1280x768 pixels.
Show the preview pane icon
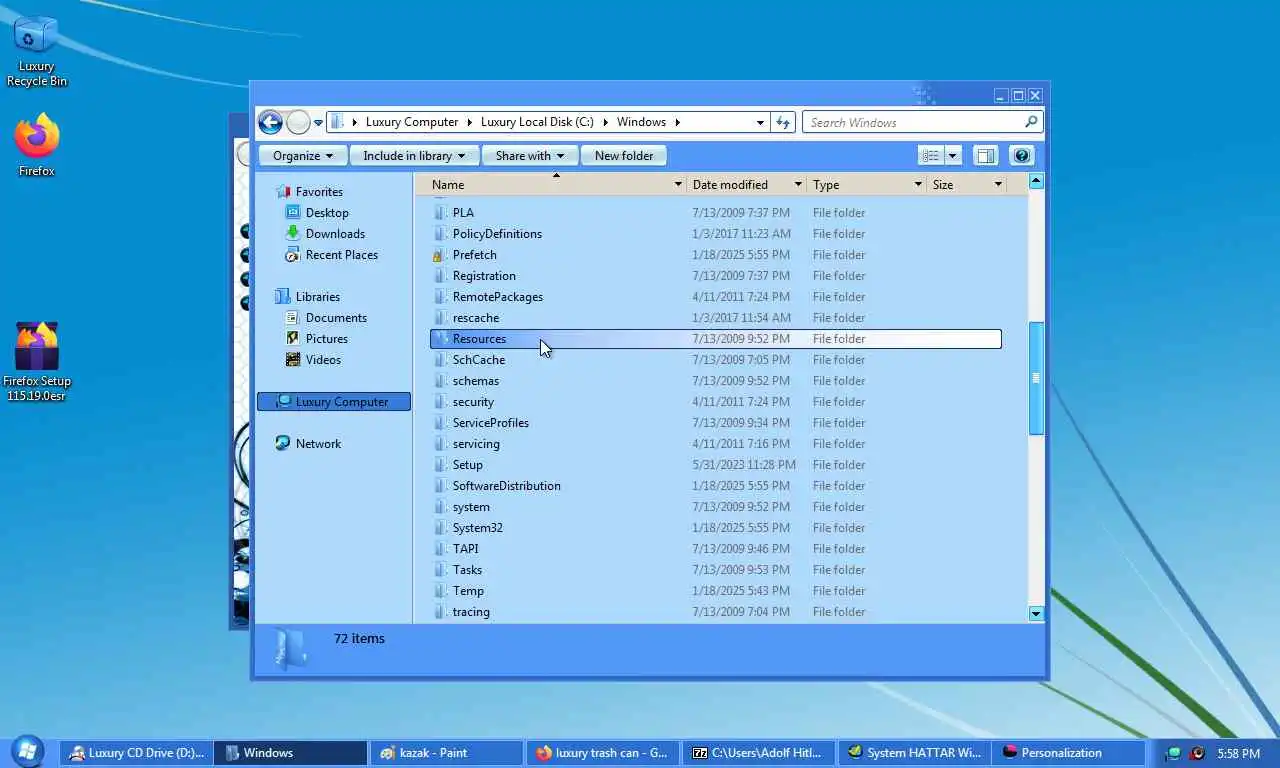985,156
